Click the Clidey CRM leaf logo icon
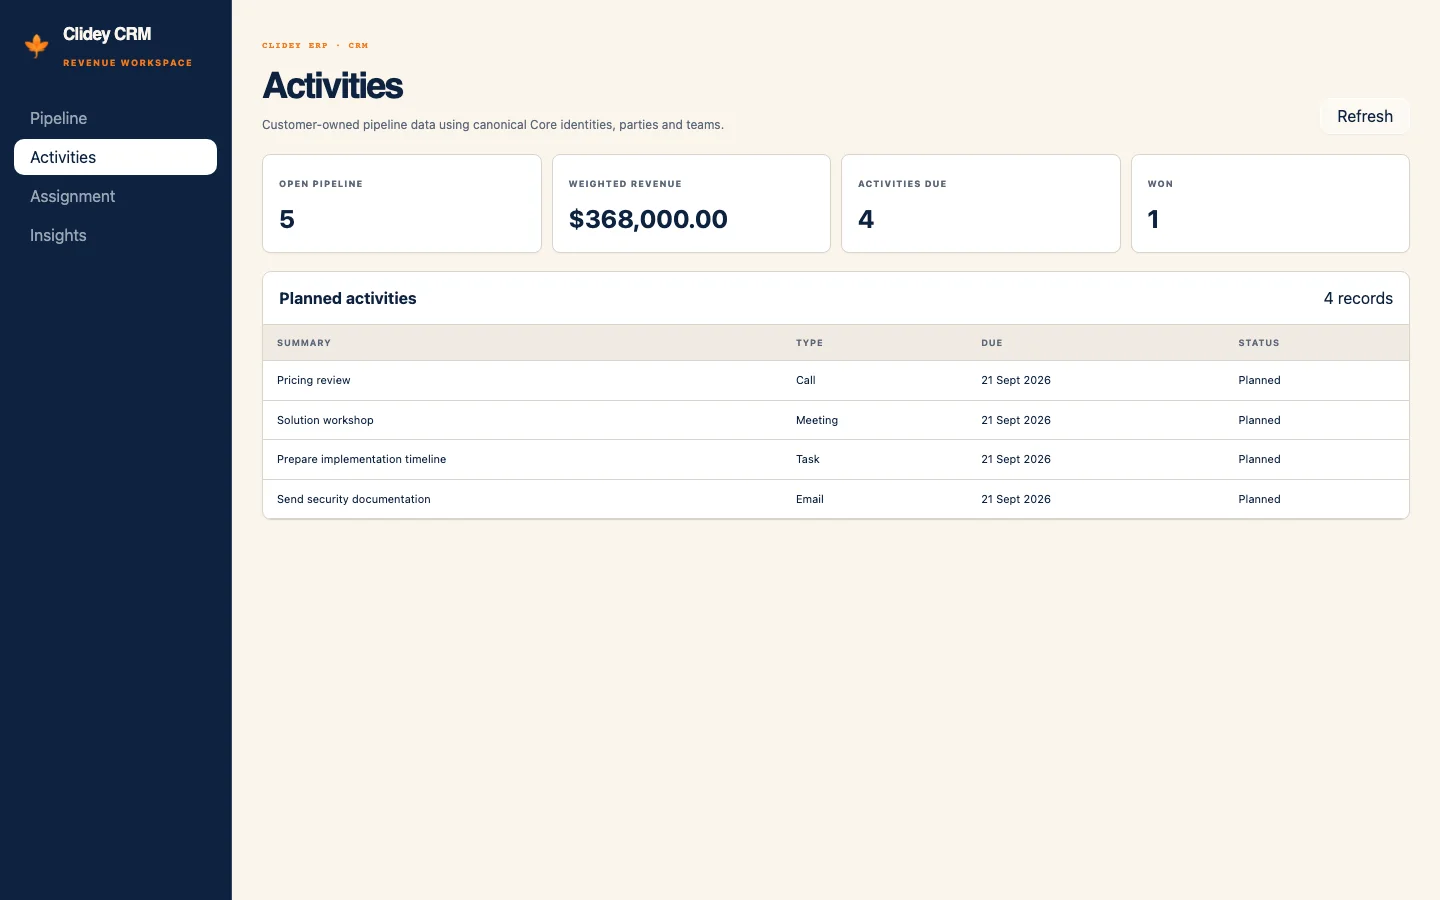 click(x=37, y=46)
